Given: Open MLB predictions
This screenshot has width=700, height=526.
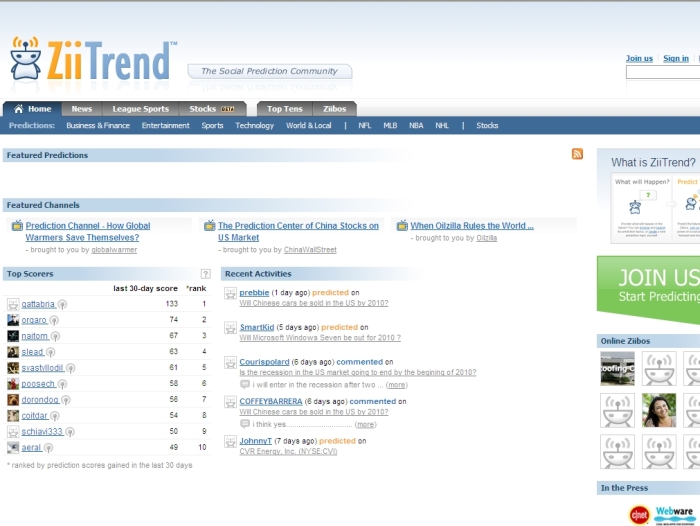Looking at the screenshot, I should pyautogui.click(x=390, y=125).
